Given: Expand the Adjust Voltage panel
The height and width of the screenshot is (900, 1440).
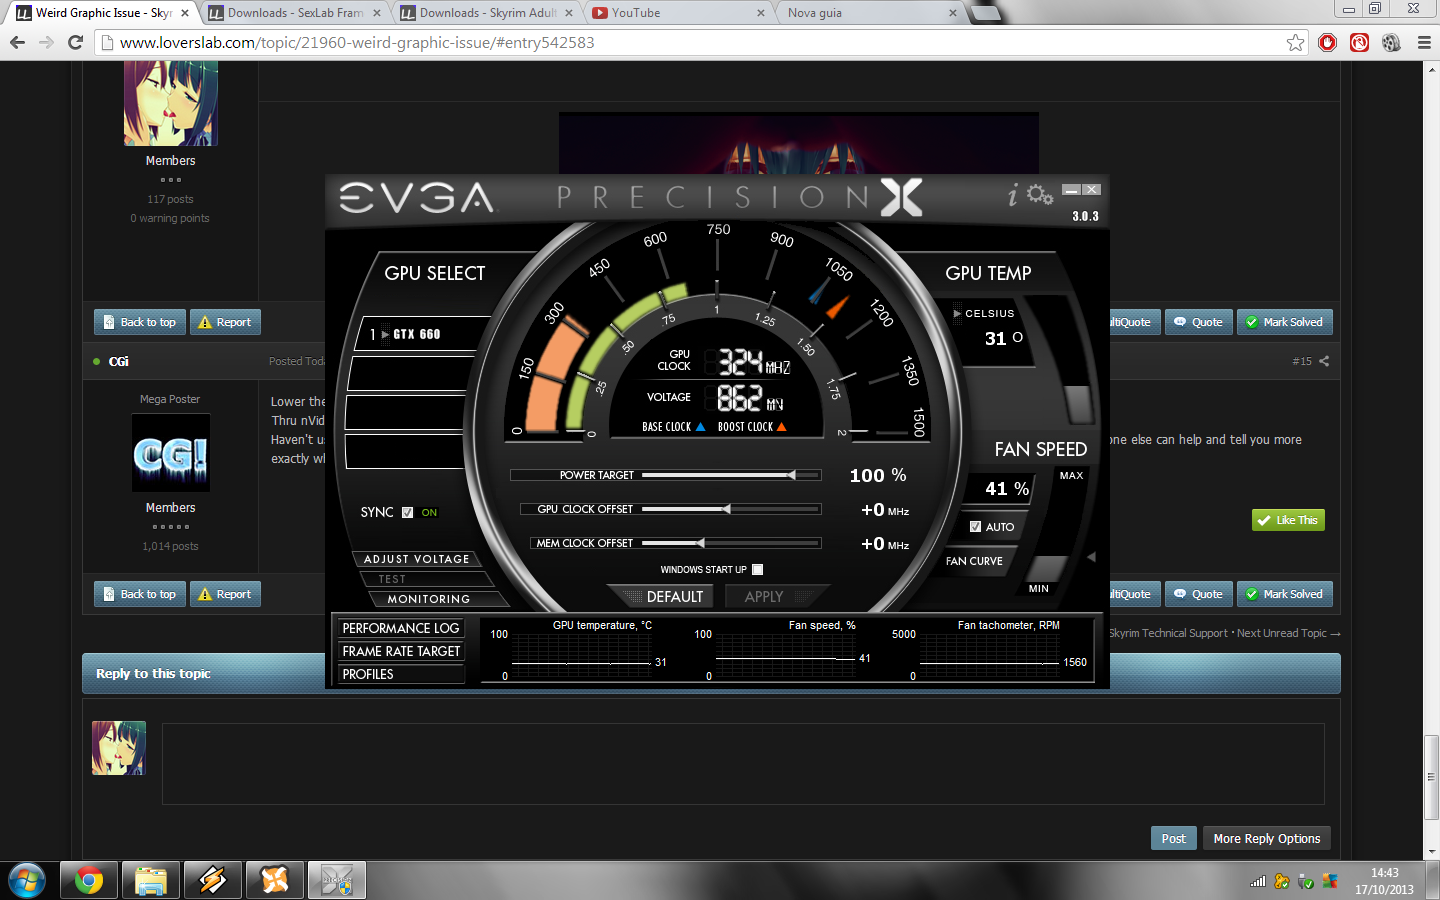Looking at the screenshot, I should tap(417, 559).
